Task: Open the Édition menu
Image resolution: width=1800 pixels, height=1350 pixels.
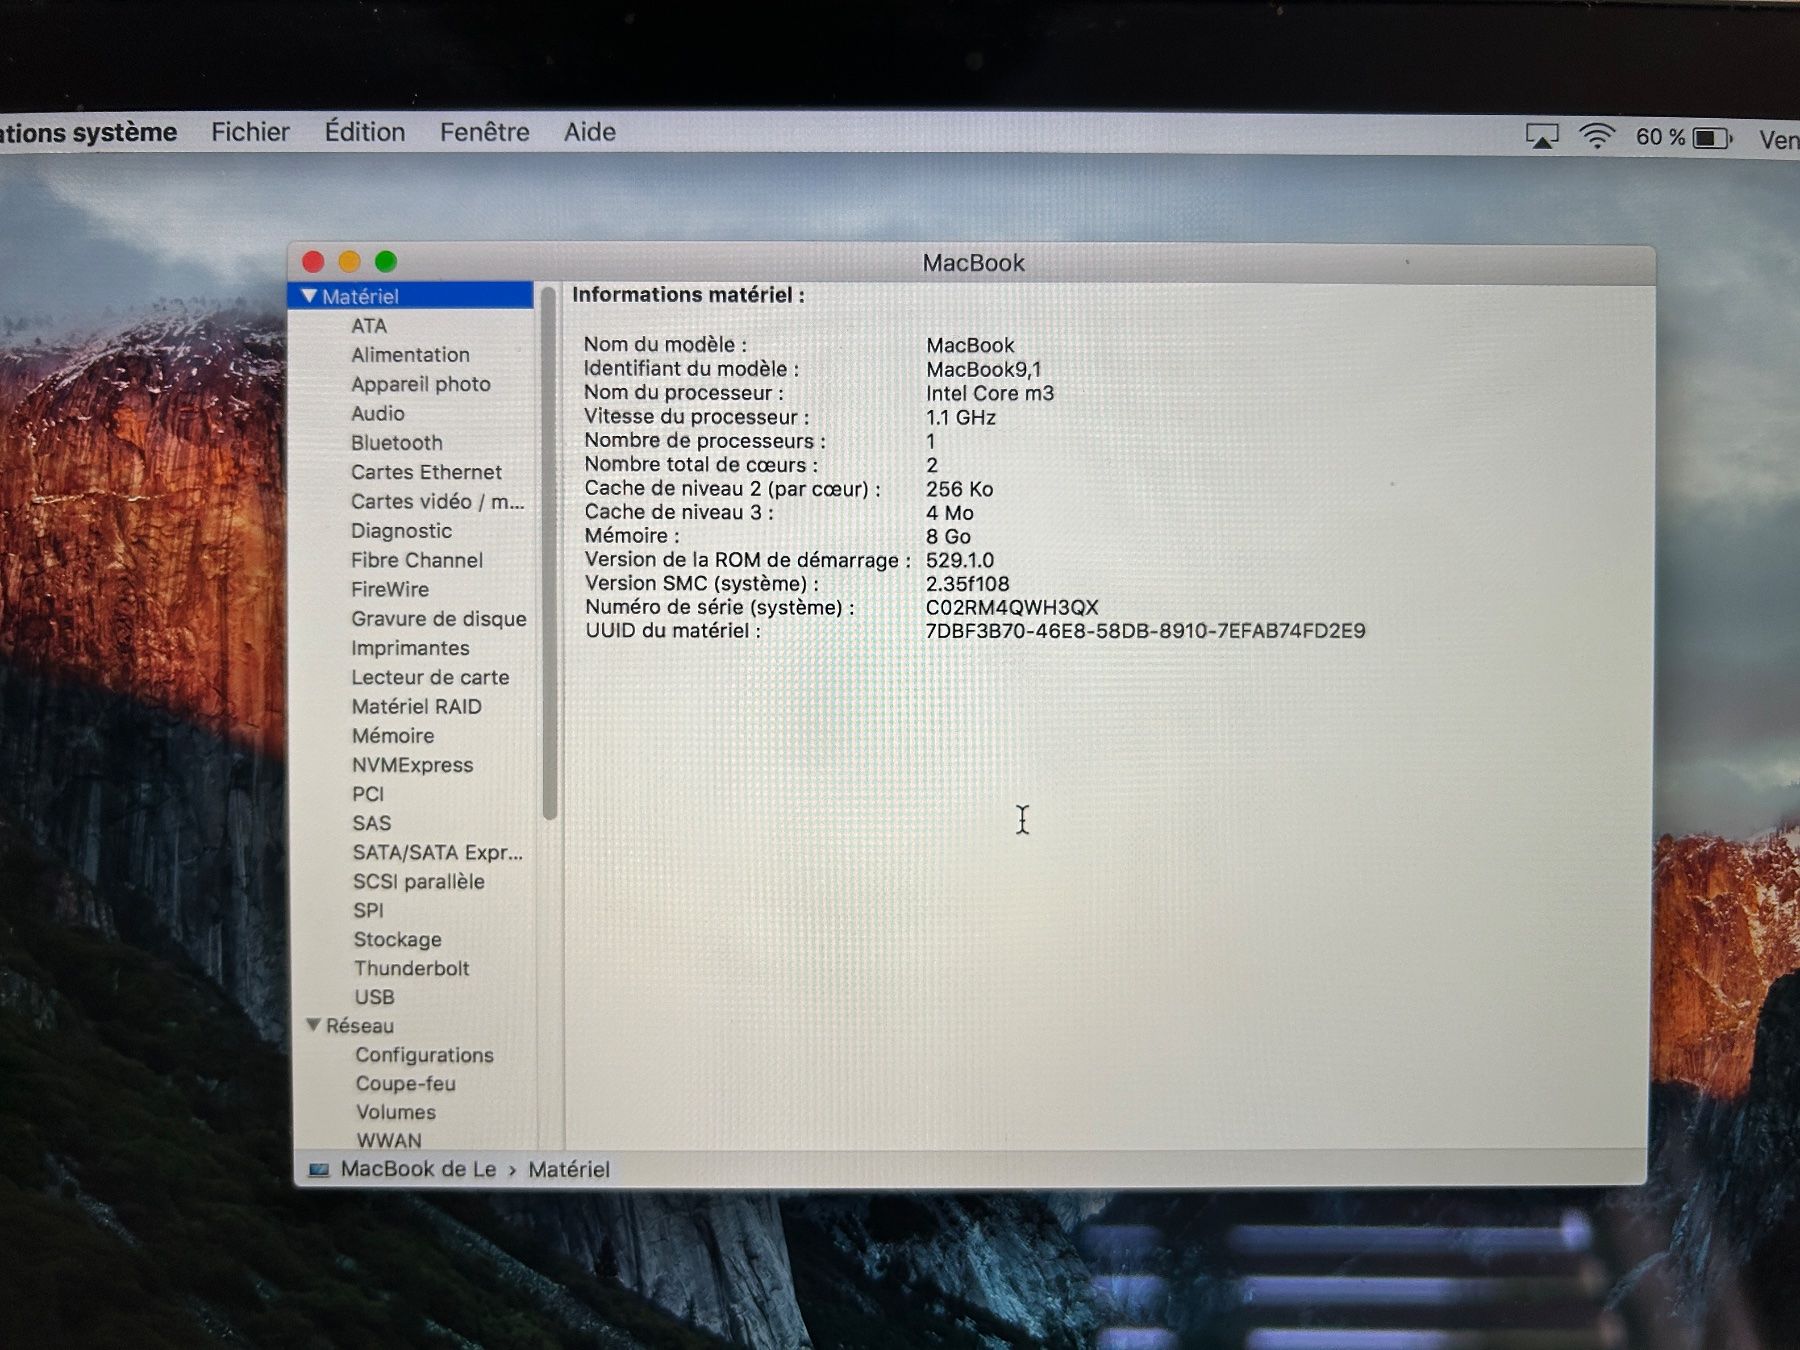Action: point(365,132)
